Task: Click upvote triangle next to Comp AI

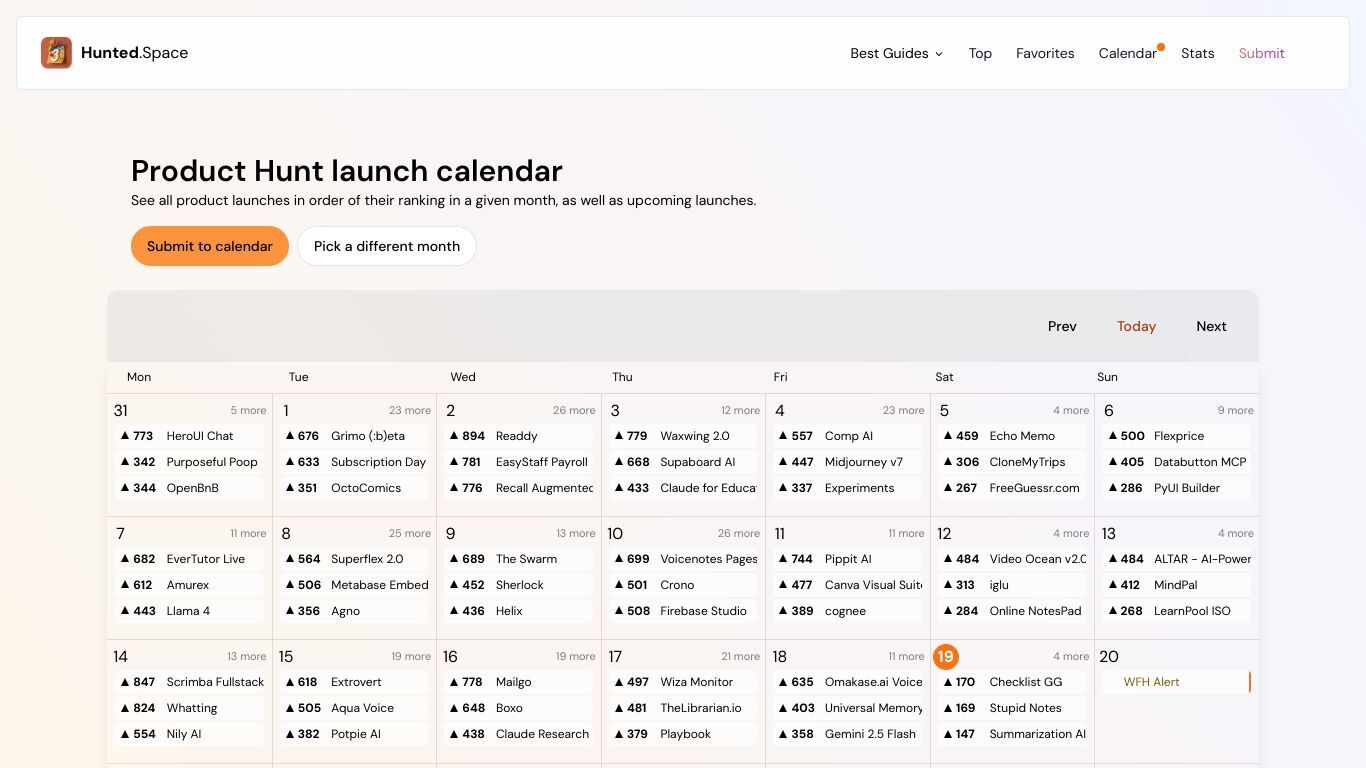Action: click(x=783, y=436)
